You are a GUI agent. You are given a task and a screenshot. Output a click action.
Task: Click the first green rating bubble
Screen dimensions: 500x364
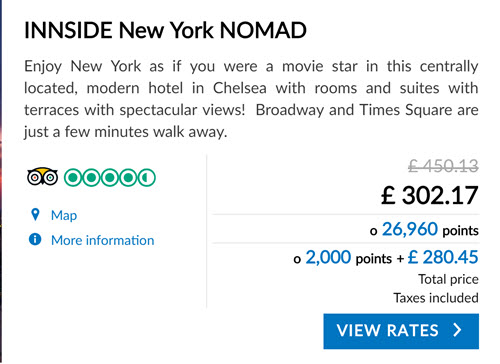pyautogui.click(x=73, y=178)
